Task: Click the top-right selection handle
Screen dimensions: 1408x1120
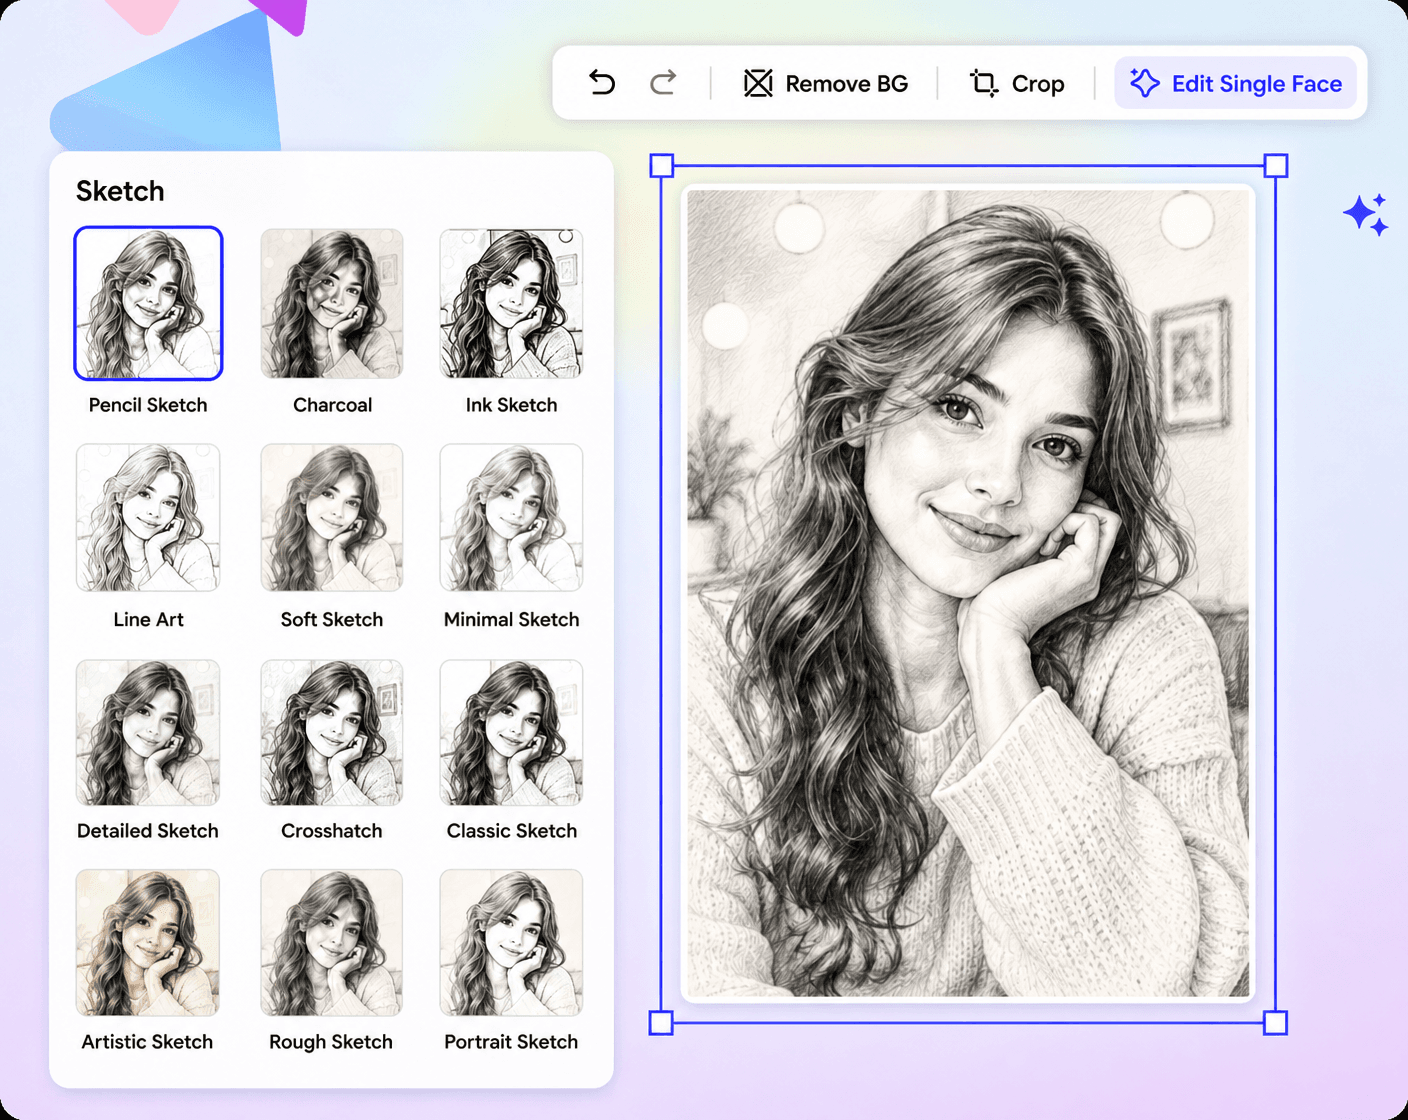Action: (x=1276, y=165)
